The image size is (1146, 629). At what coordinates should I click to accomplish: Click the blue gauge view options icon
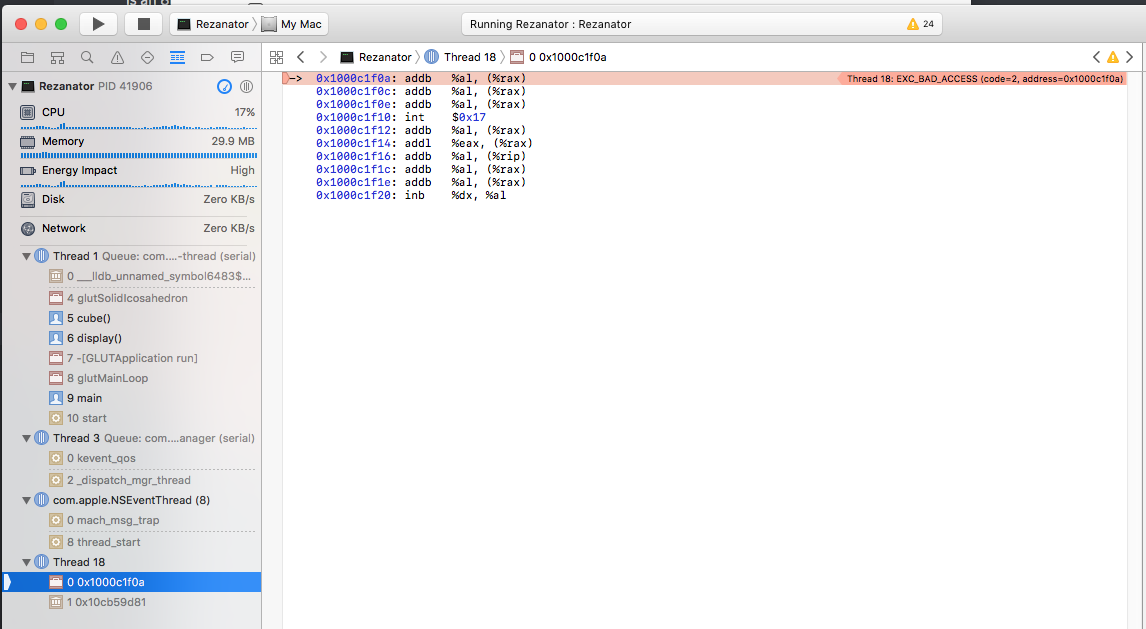[224, 86]
